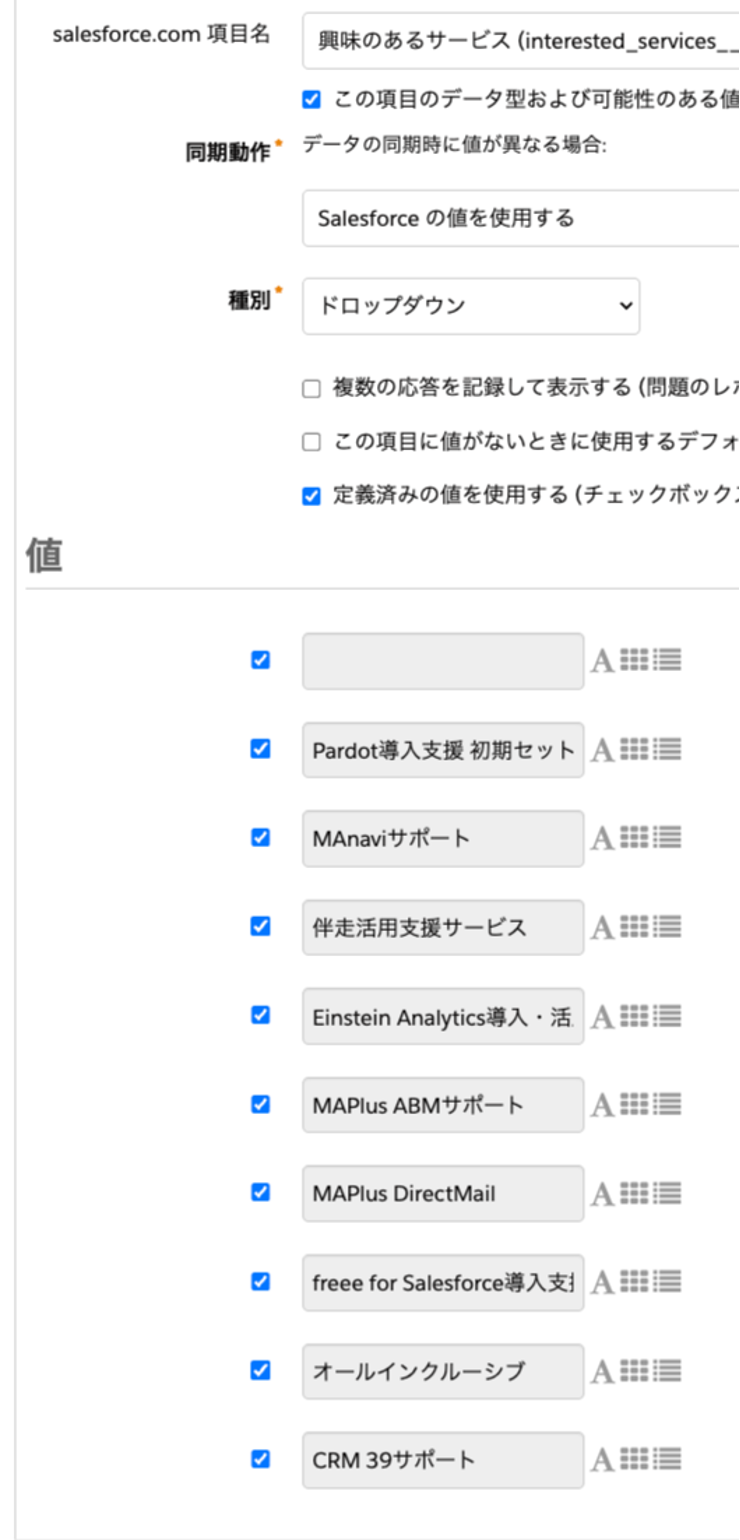Open the salesforce.com 項目名 field selector

pos(520,41)
